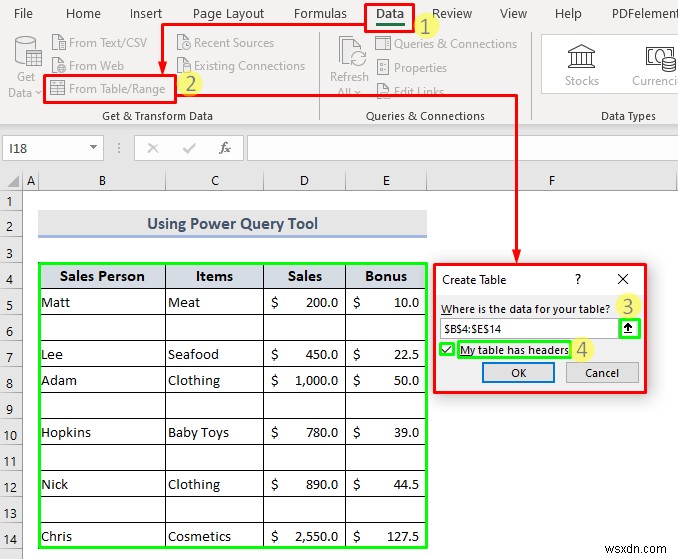This screenshot has width=678, height=559.
Task: Click the formula bar enter checkmark
Action: click(x=189, y=148)
